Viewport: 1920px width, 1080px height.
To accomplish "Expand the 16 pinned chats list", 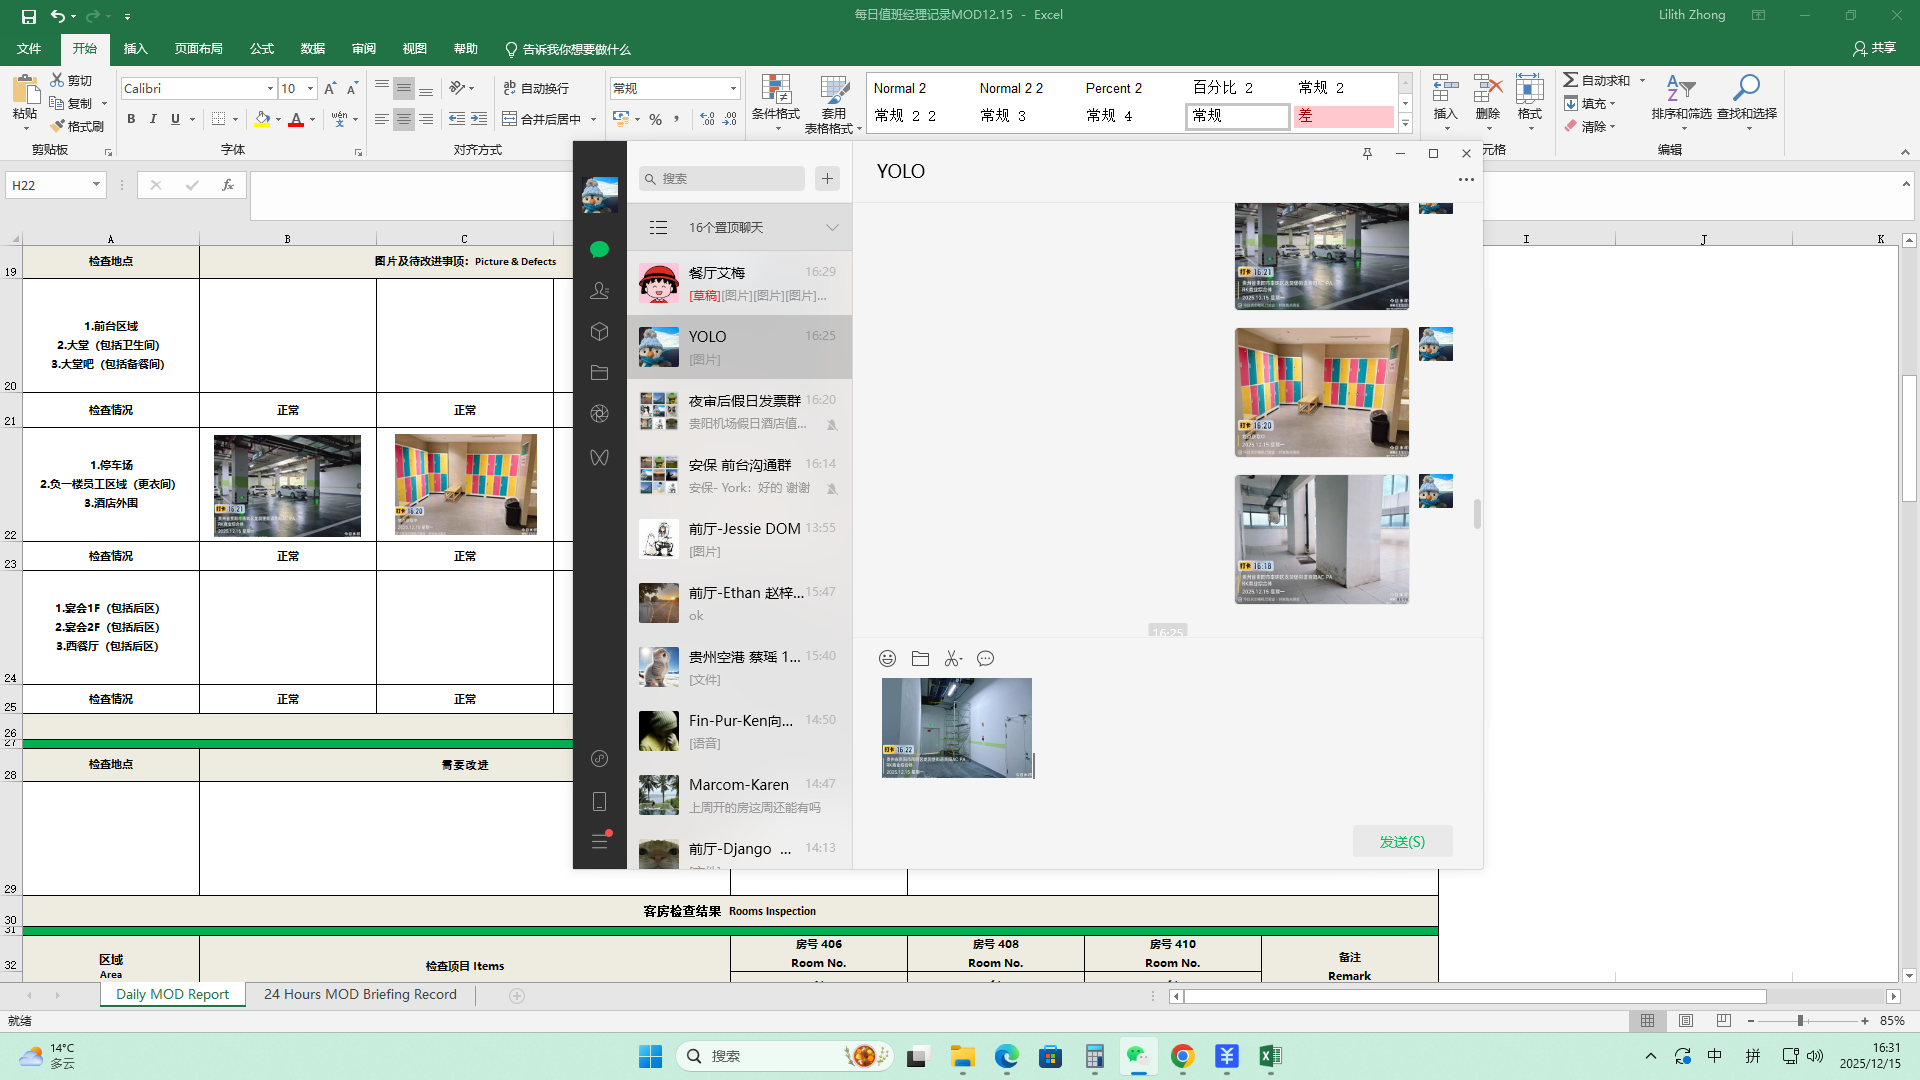I will pos(831,228).
